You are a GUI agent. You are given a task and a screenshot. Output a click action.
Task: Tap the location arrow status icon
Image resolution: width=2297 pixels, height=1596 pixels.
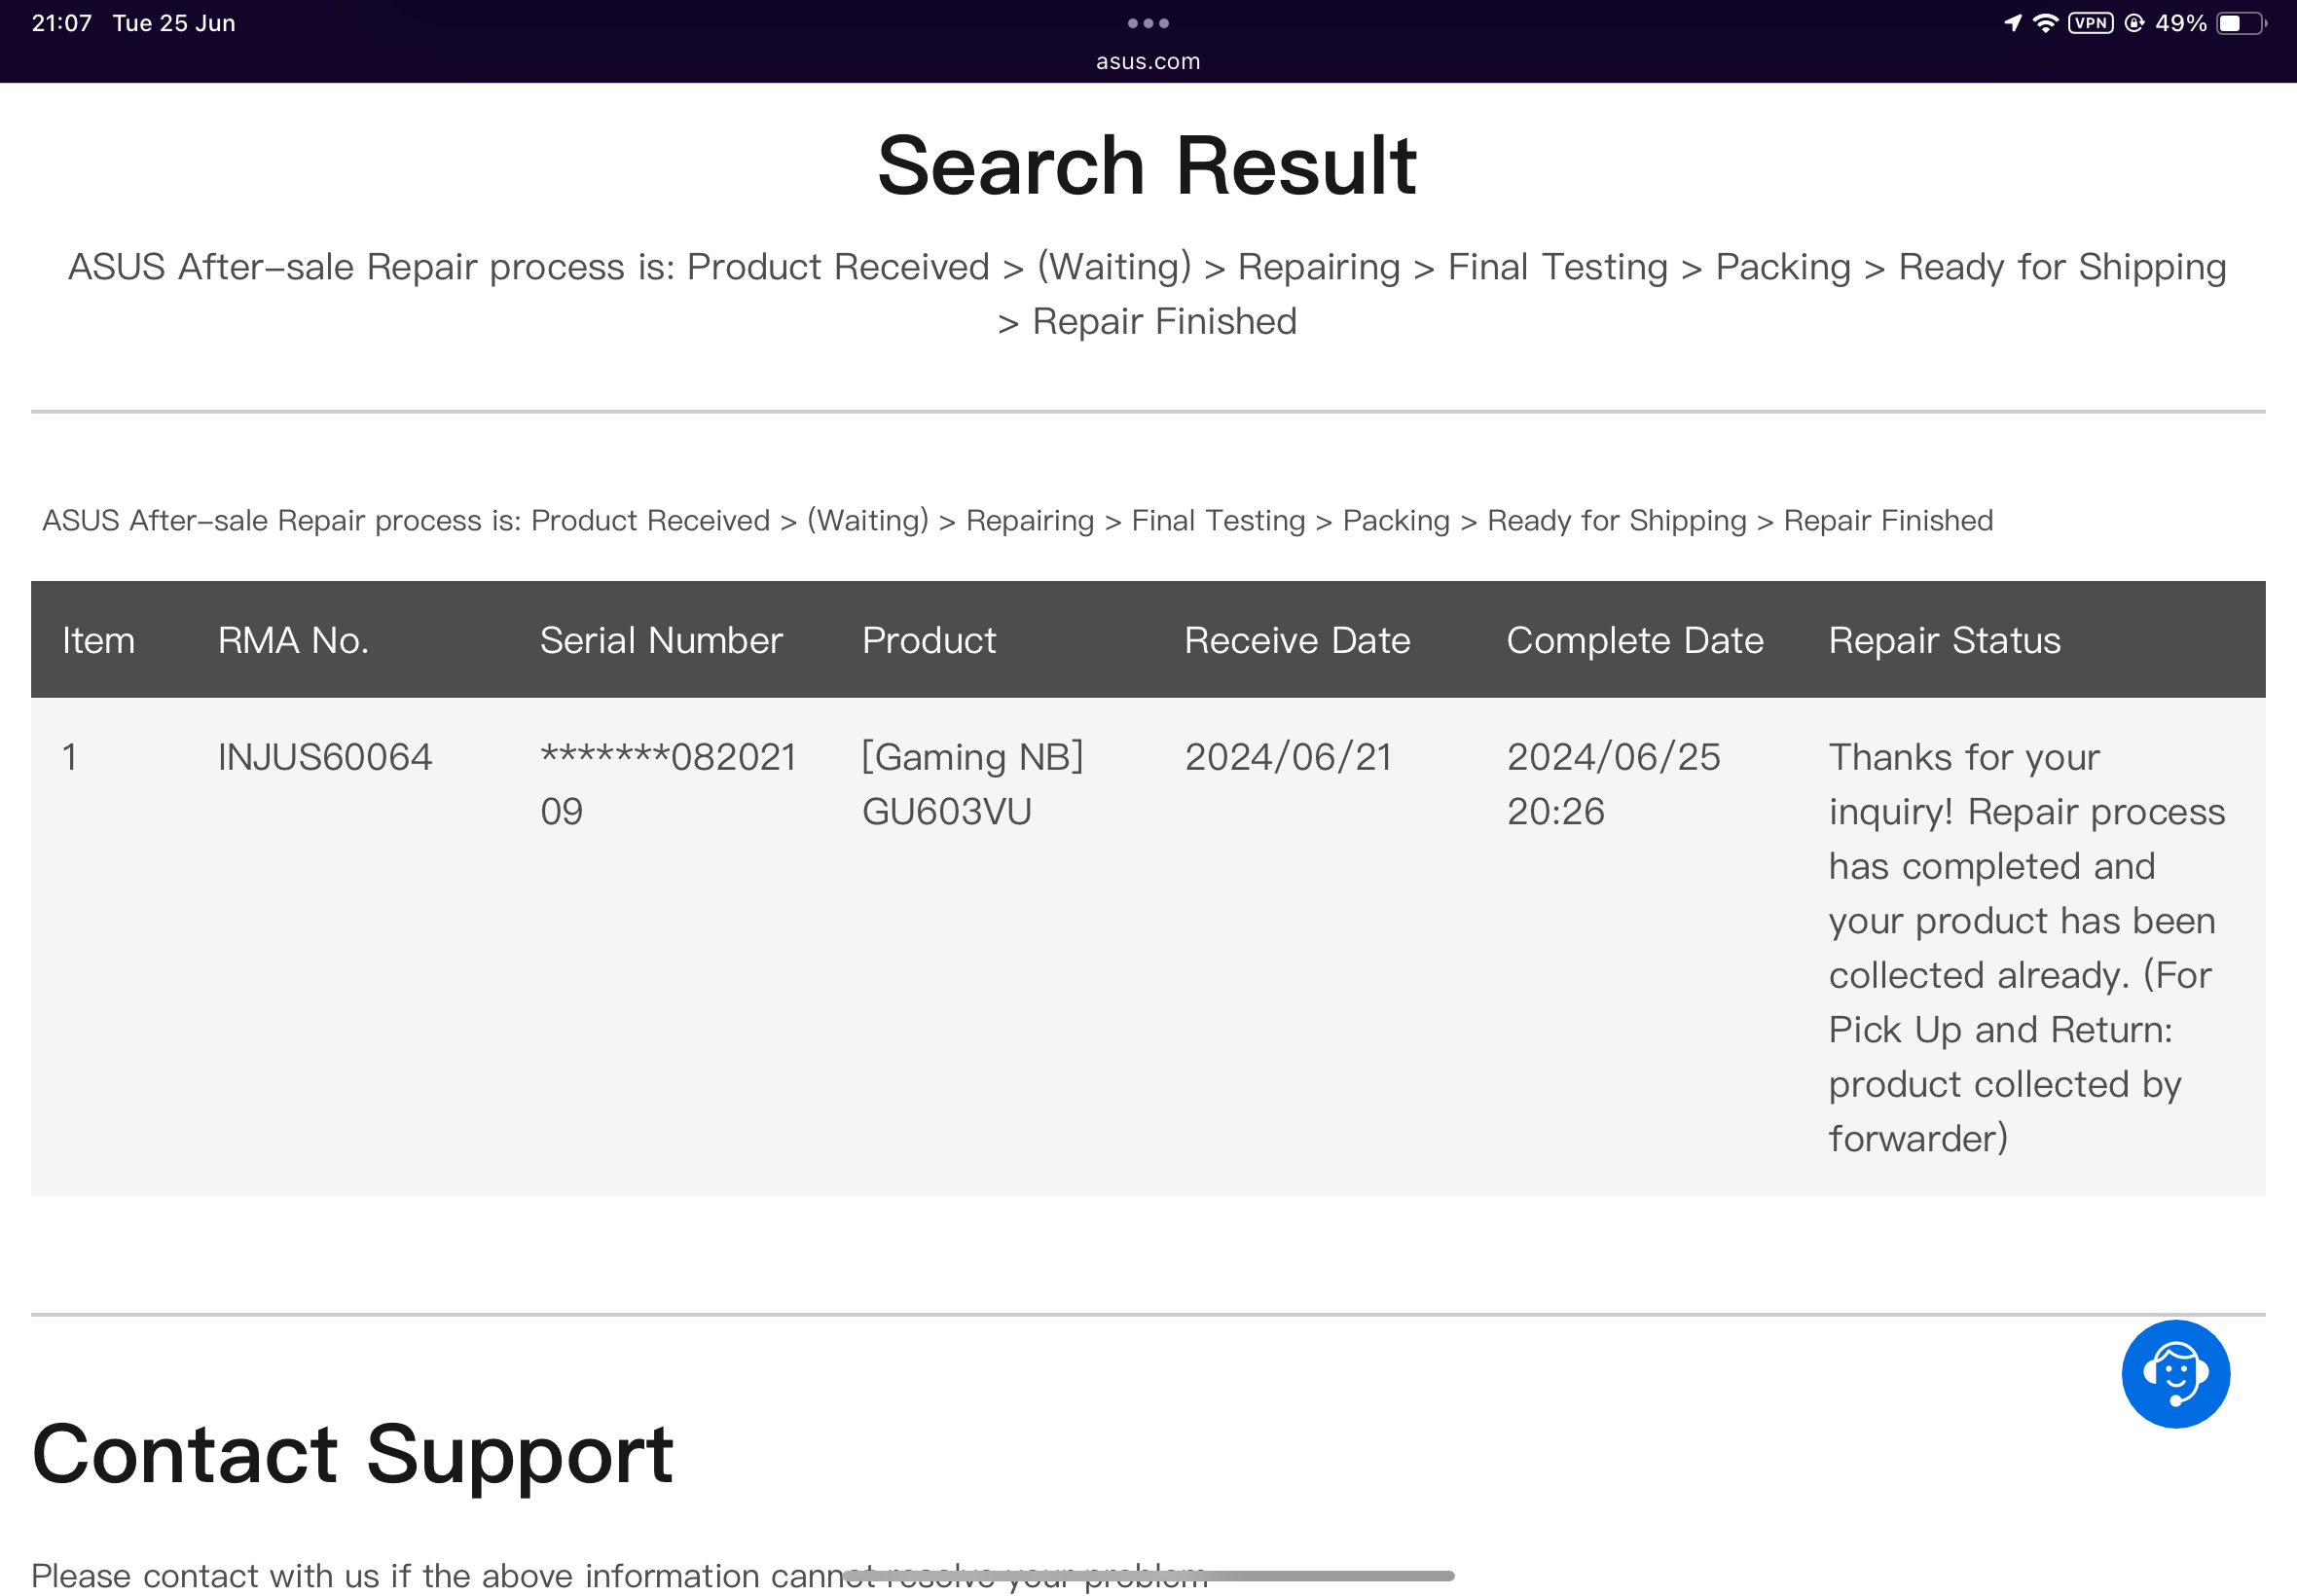pos(2012,23)
